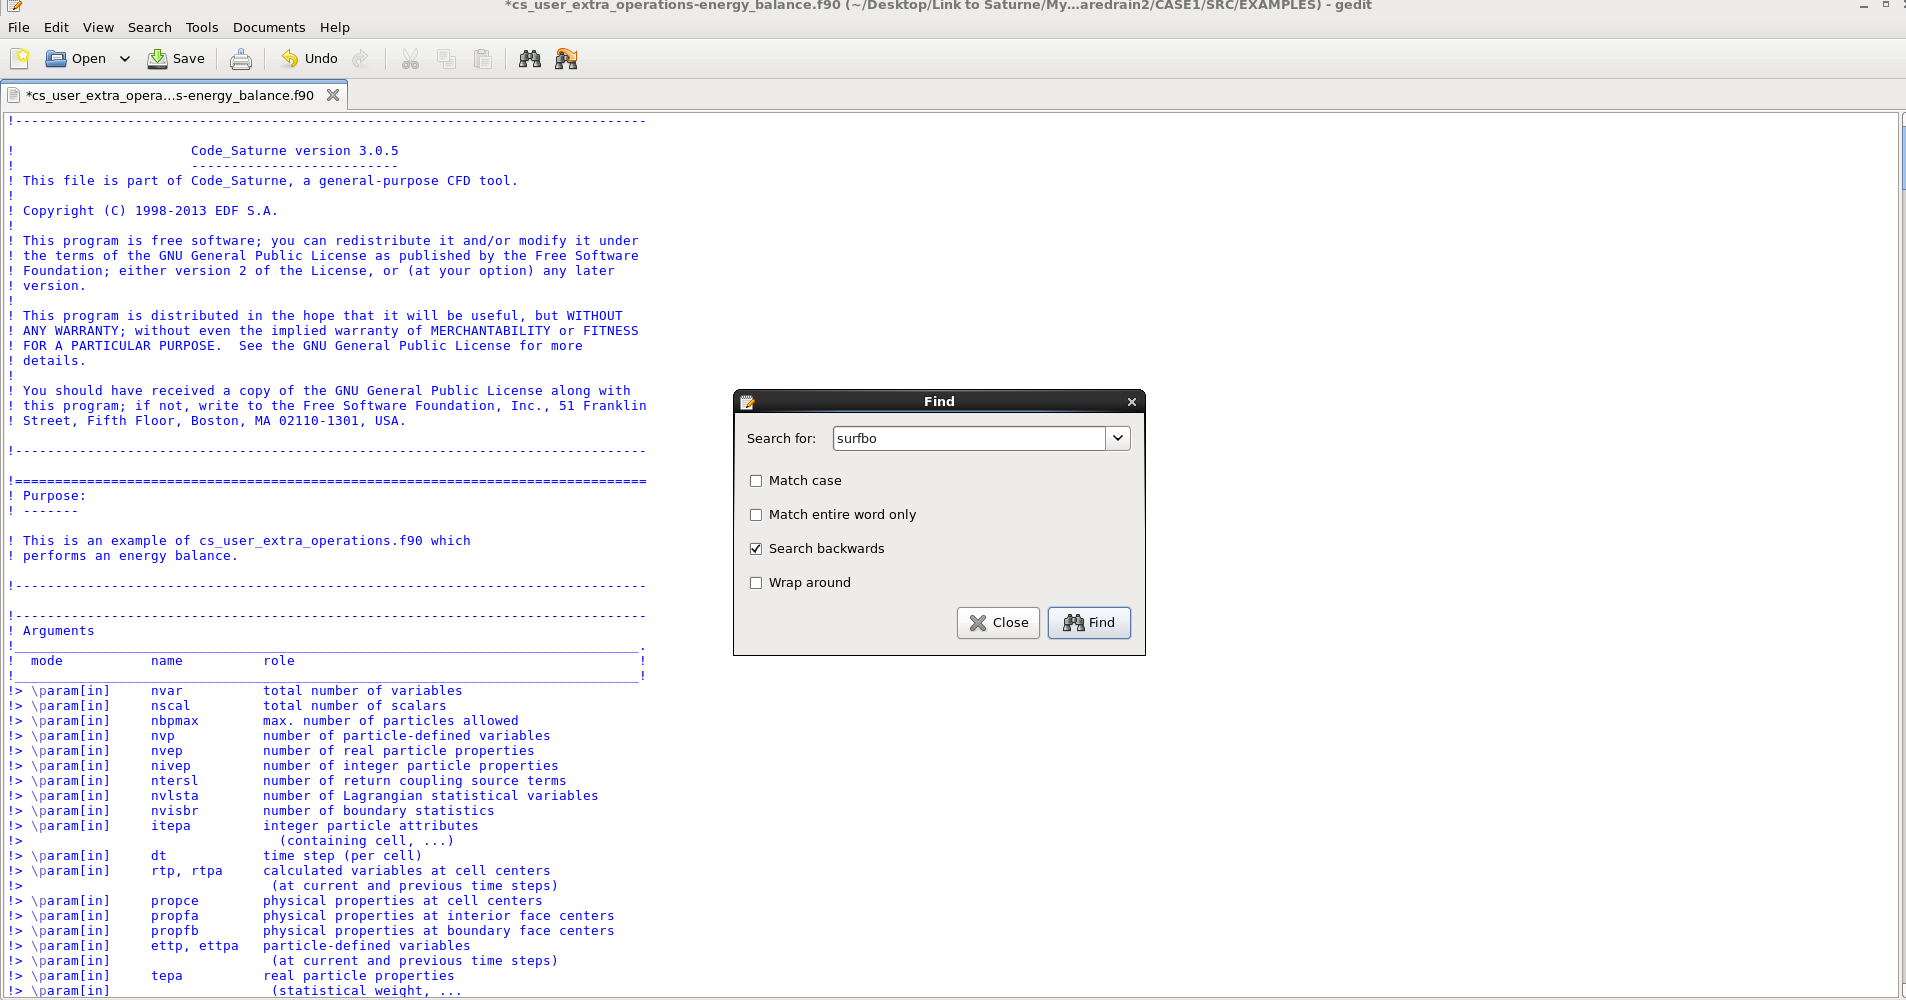This screenshot has width=1906, height=1000.
Task: Open Find and Replace toolbar icon
Action: (x=566, y=60)
